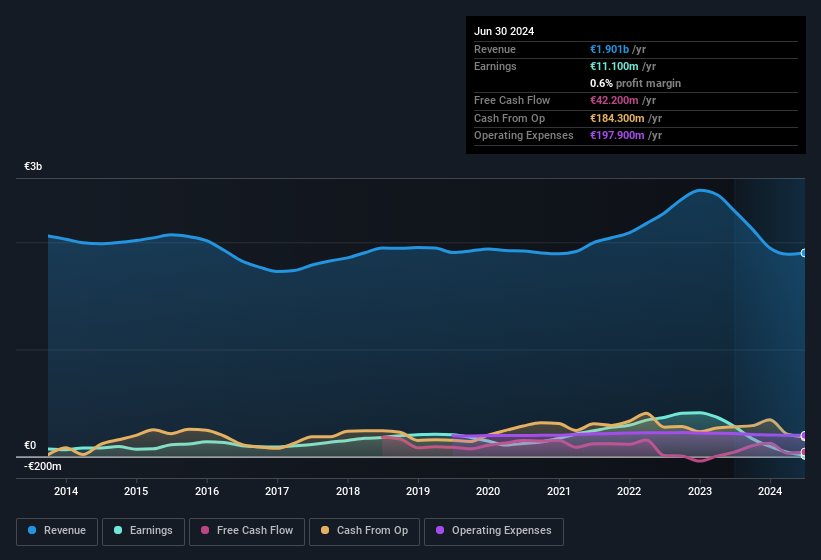The height and width of the screenshot is (560, 821).
Task: Click the pink Free Cash Flow endpoint marker
Action: point(804,453)
